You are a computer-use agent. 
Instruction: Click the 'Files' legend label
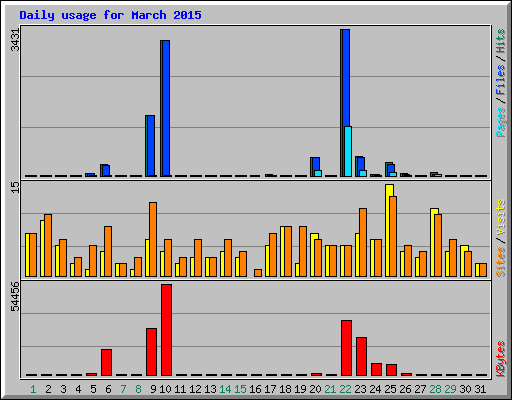point(501,80)
